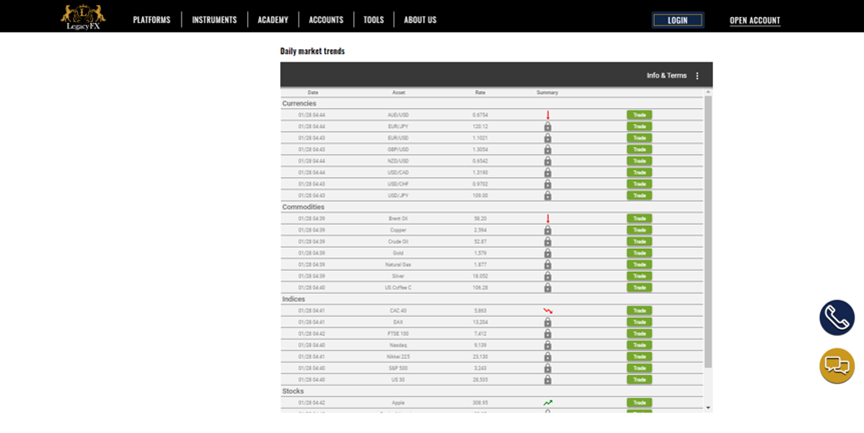Image resolution: width=864 pixels, height=433 pixels.
Task: Click the Open Account link
Action: [755, 20]
